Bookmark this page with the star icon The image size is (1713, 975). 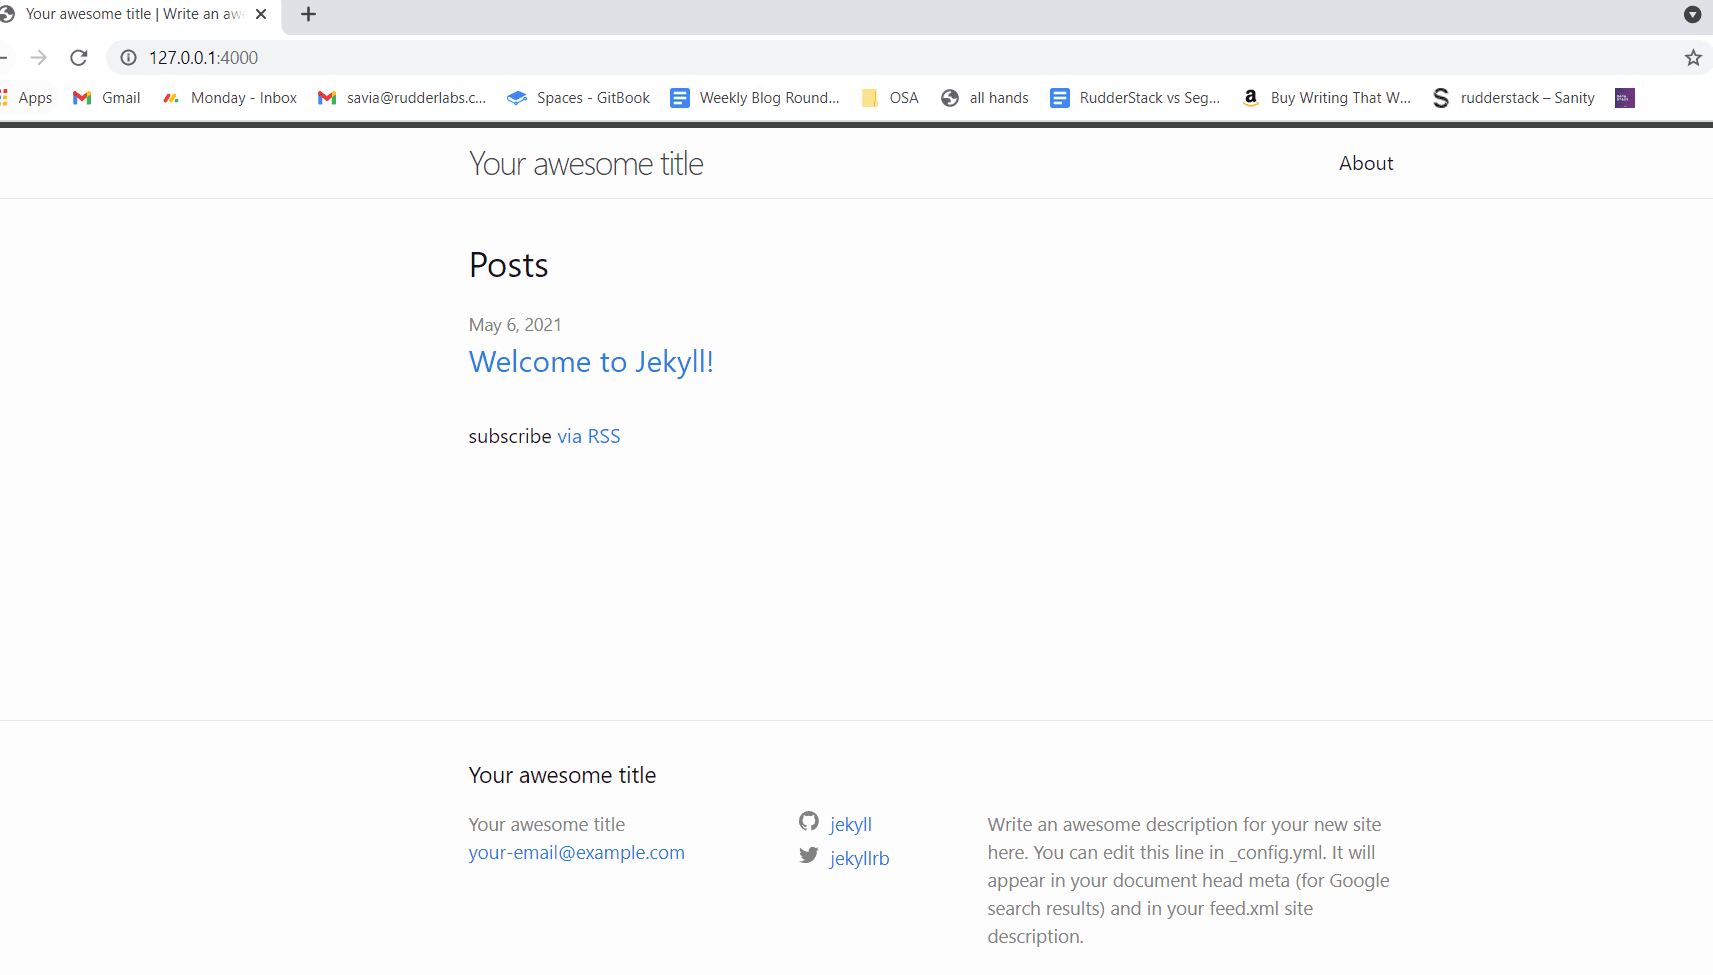pyautogui.click(x=1692, y=58)
